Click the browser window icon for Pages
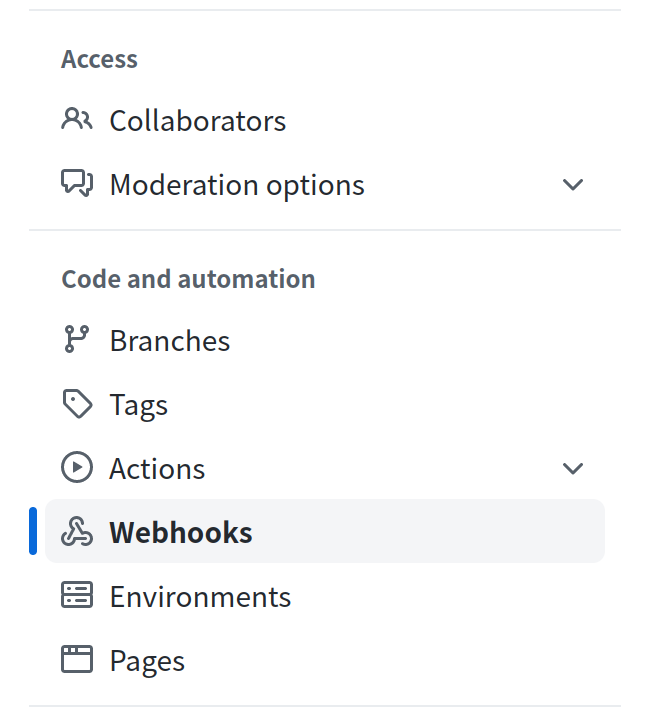This screenshot has width=664, height=714. tap(76, 660)
